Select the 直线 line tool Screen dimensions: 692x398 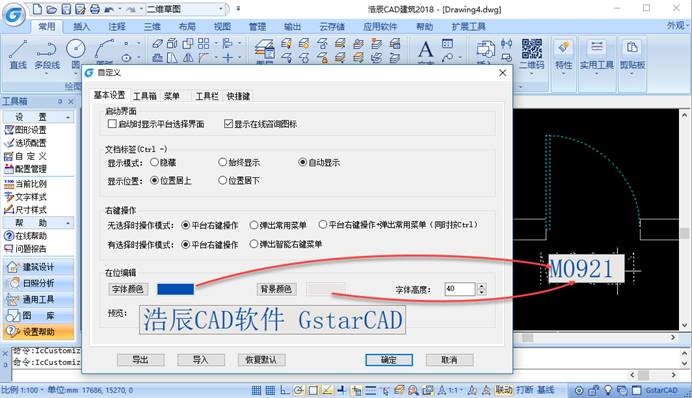(x=18, y=54)
